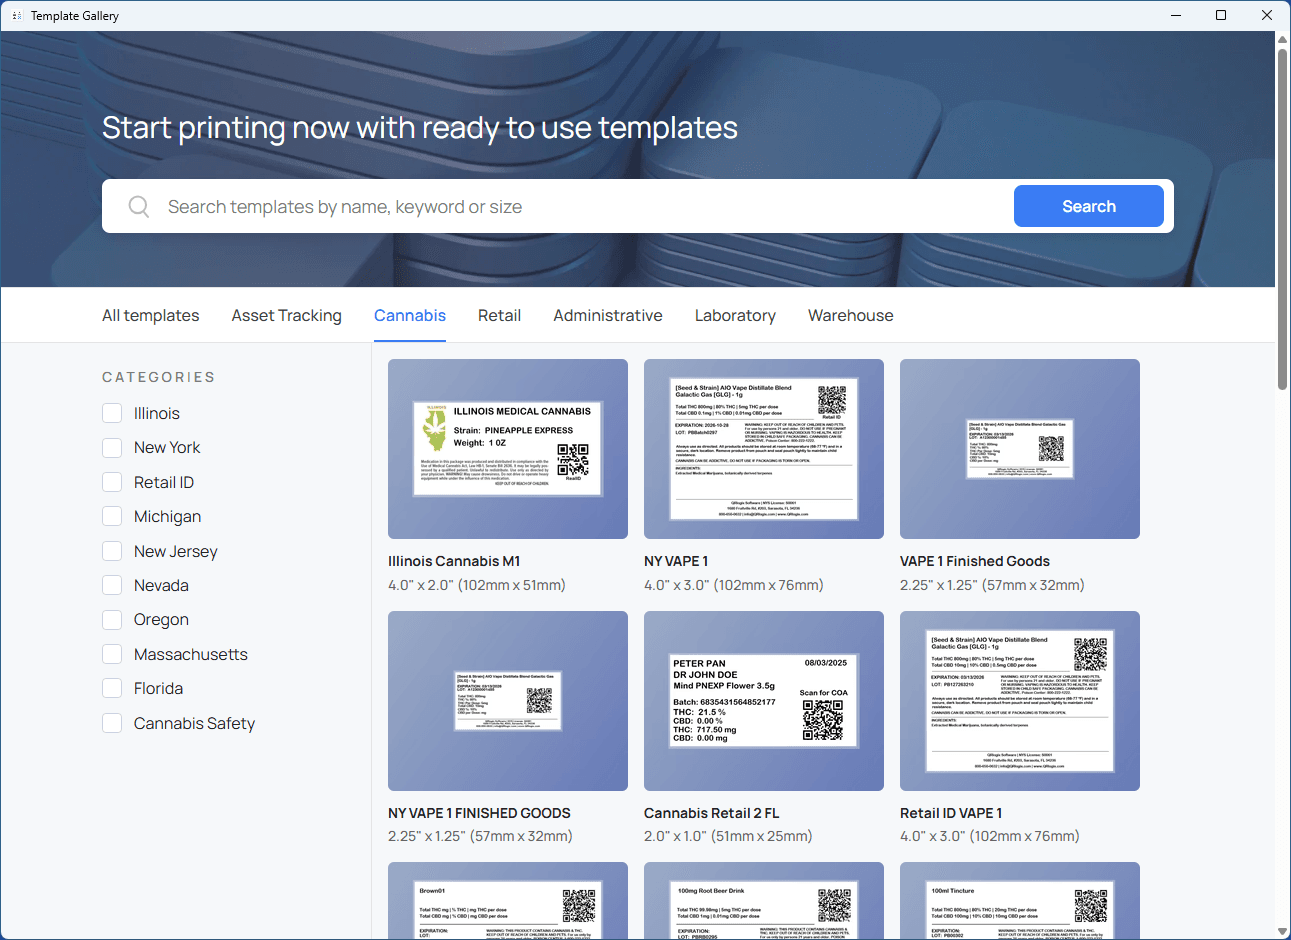Check the Massachusetts filter box
1291x940 pixels.
pyautogui.click(x=112, y=655)
